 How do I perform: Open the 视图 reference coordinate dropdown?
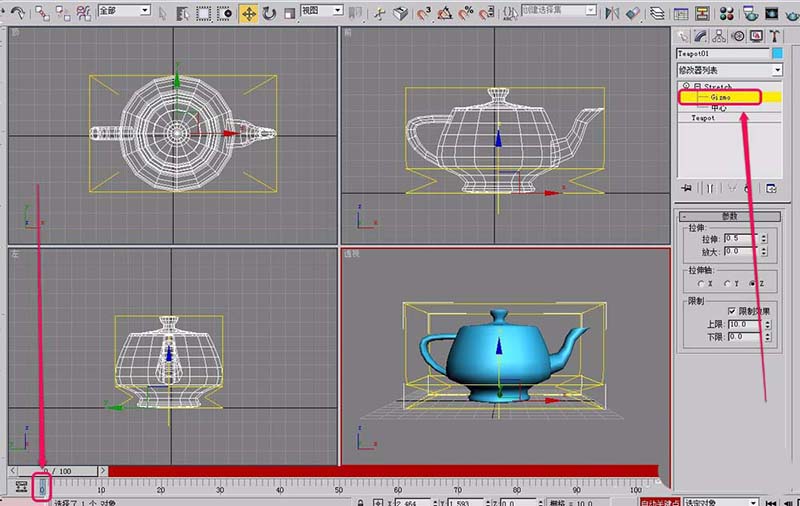pyautogui.click(x=322, y=10)
